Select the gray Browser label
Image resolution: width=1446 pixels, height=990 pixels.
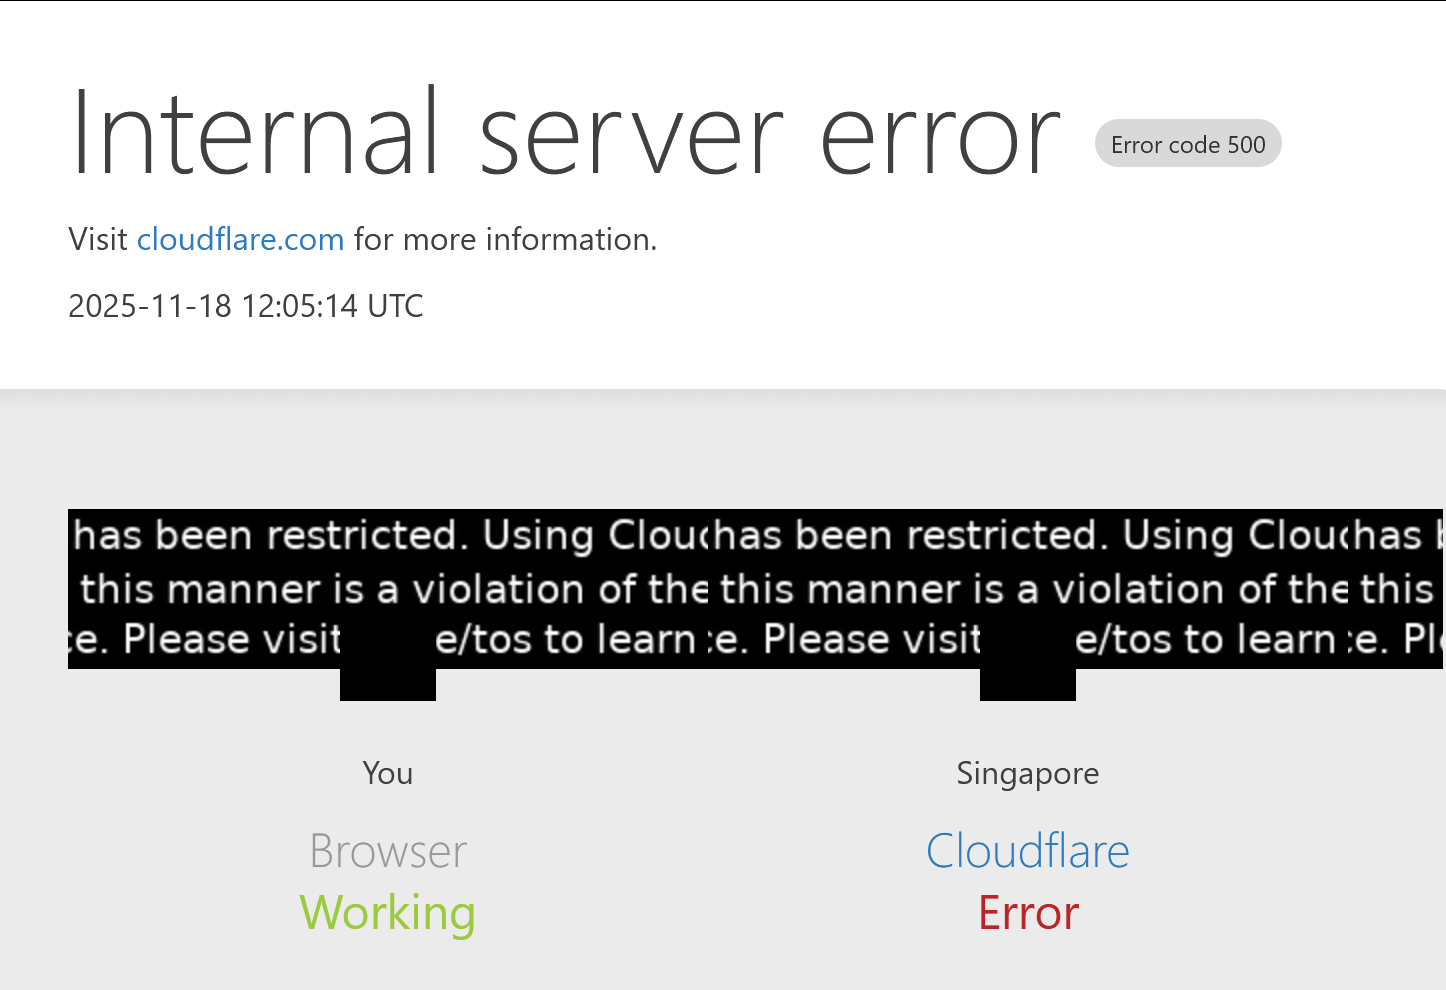388,851
